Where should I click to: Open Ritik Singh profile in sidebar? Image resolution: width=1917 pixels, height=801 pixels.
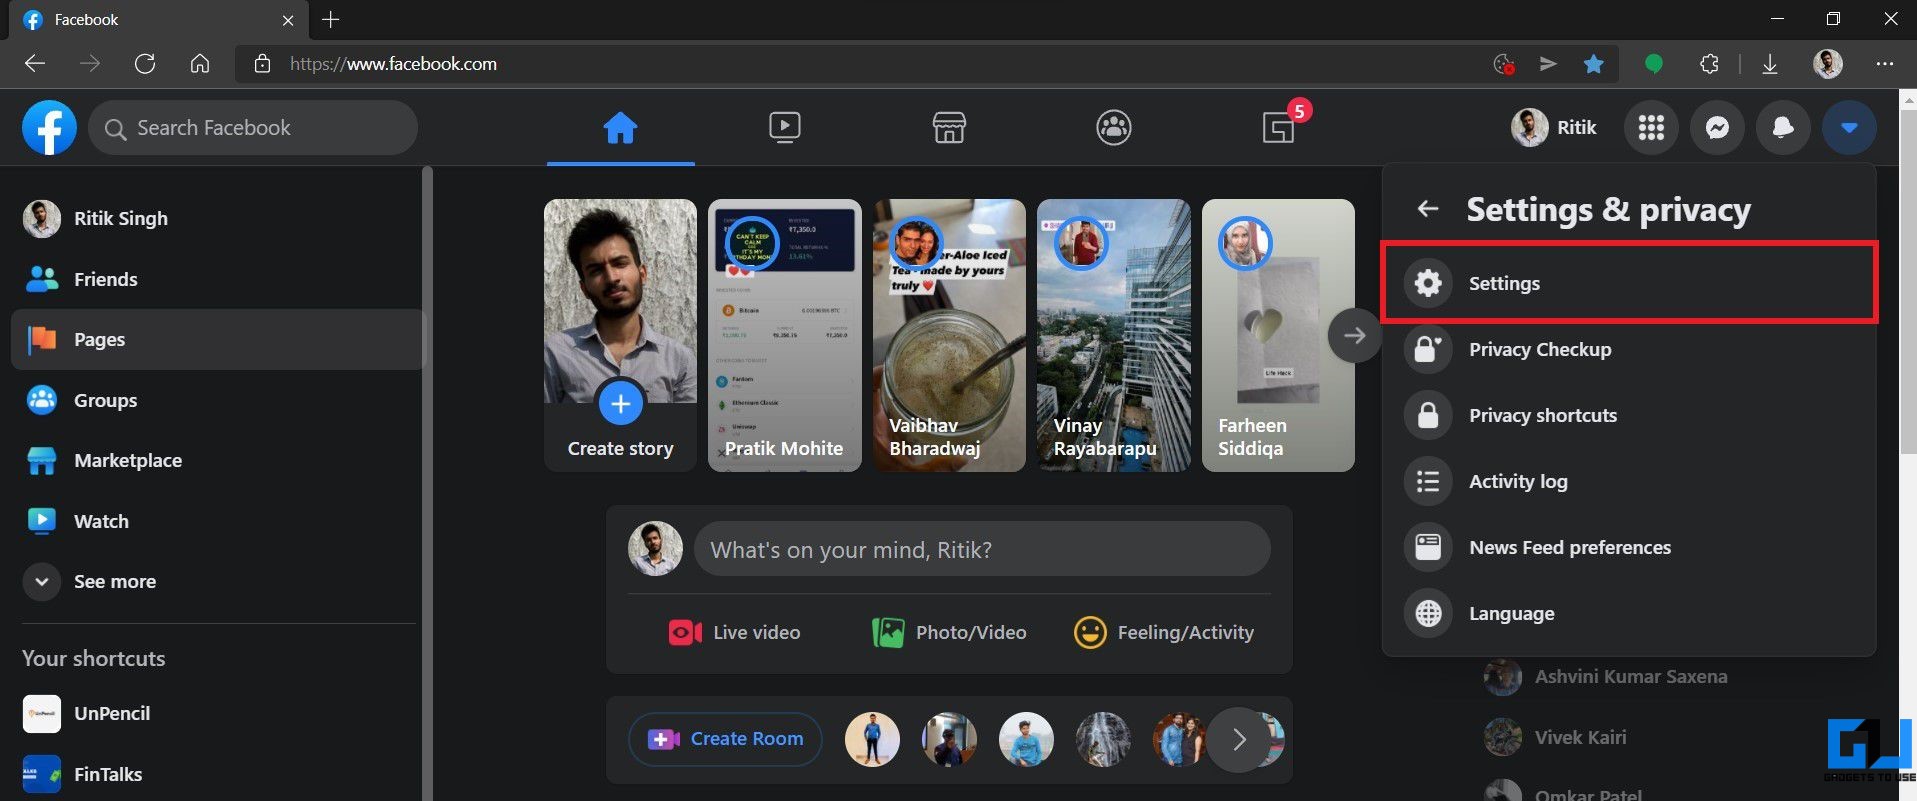pos(218,218)
